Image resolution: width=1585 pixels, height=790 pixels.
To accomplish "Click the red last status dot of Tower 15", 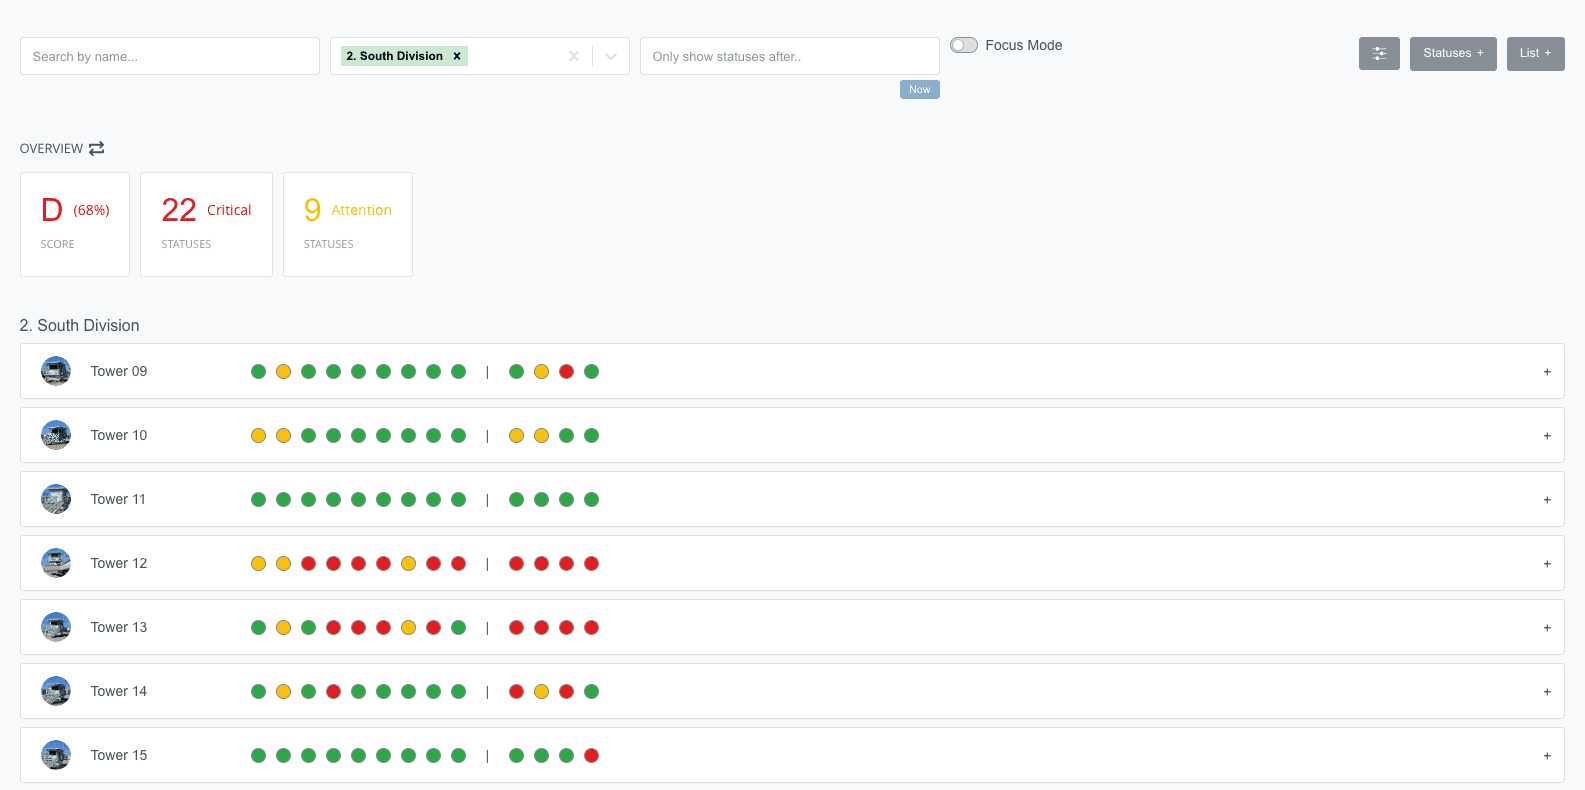I will tap(591, 756).
